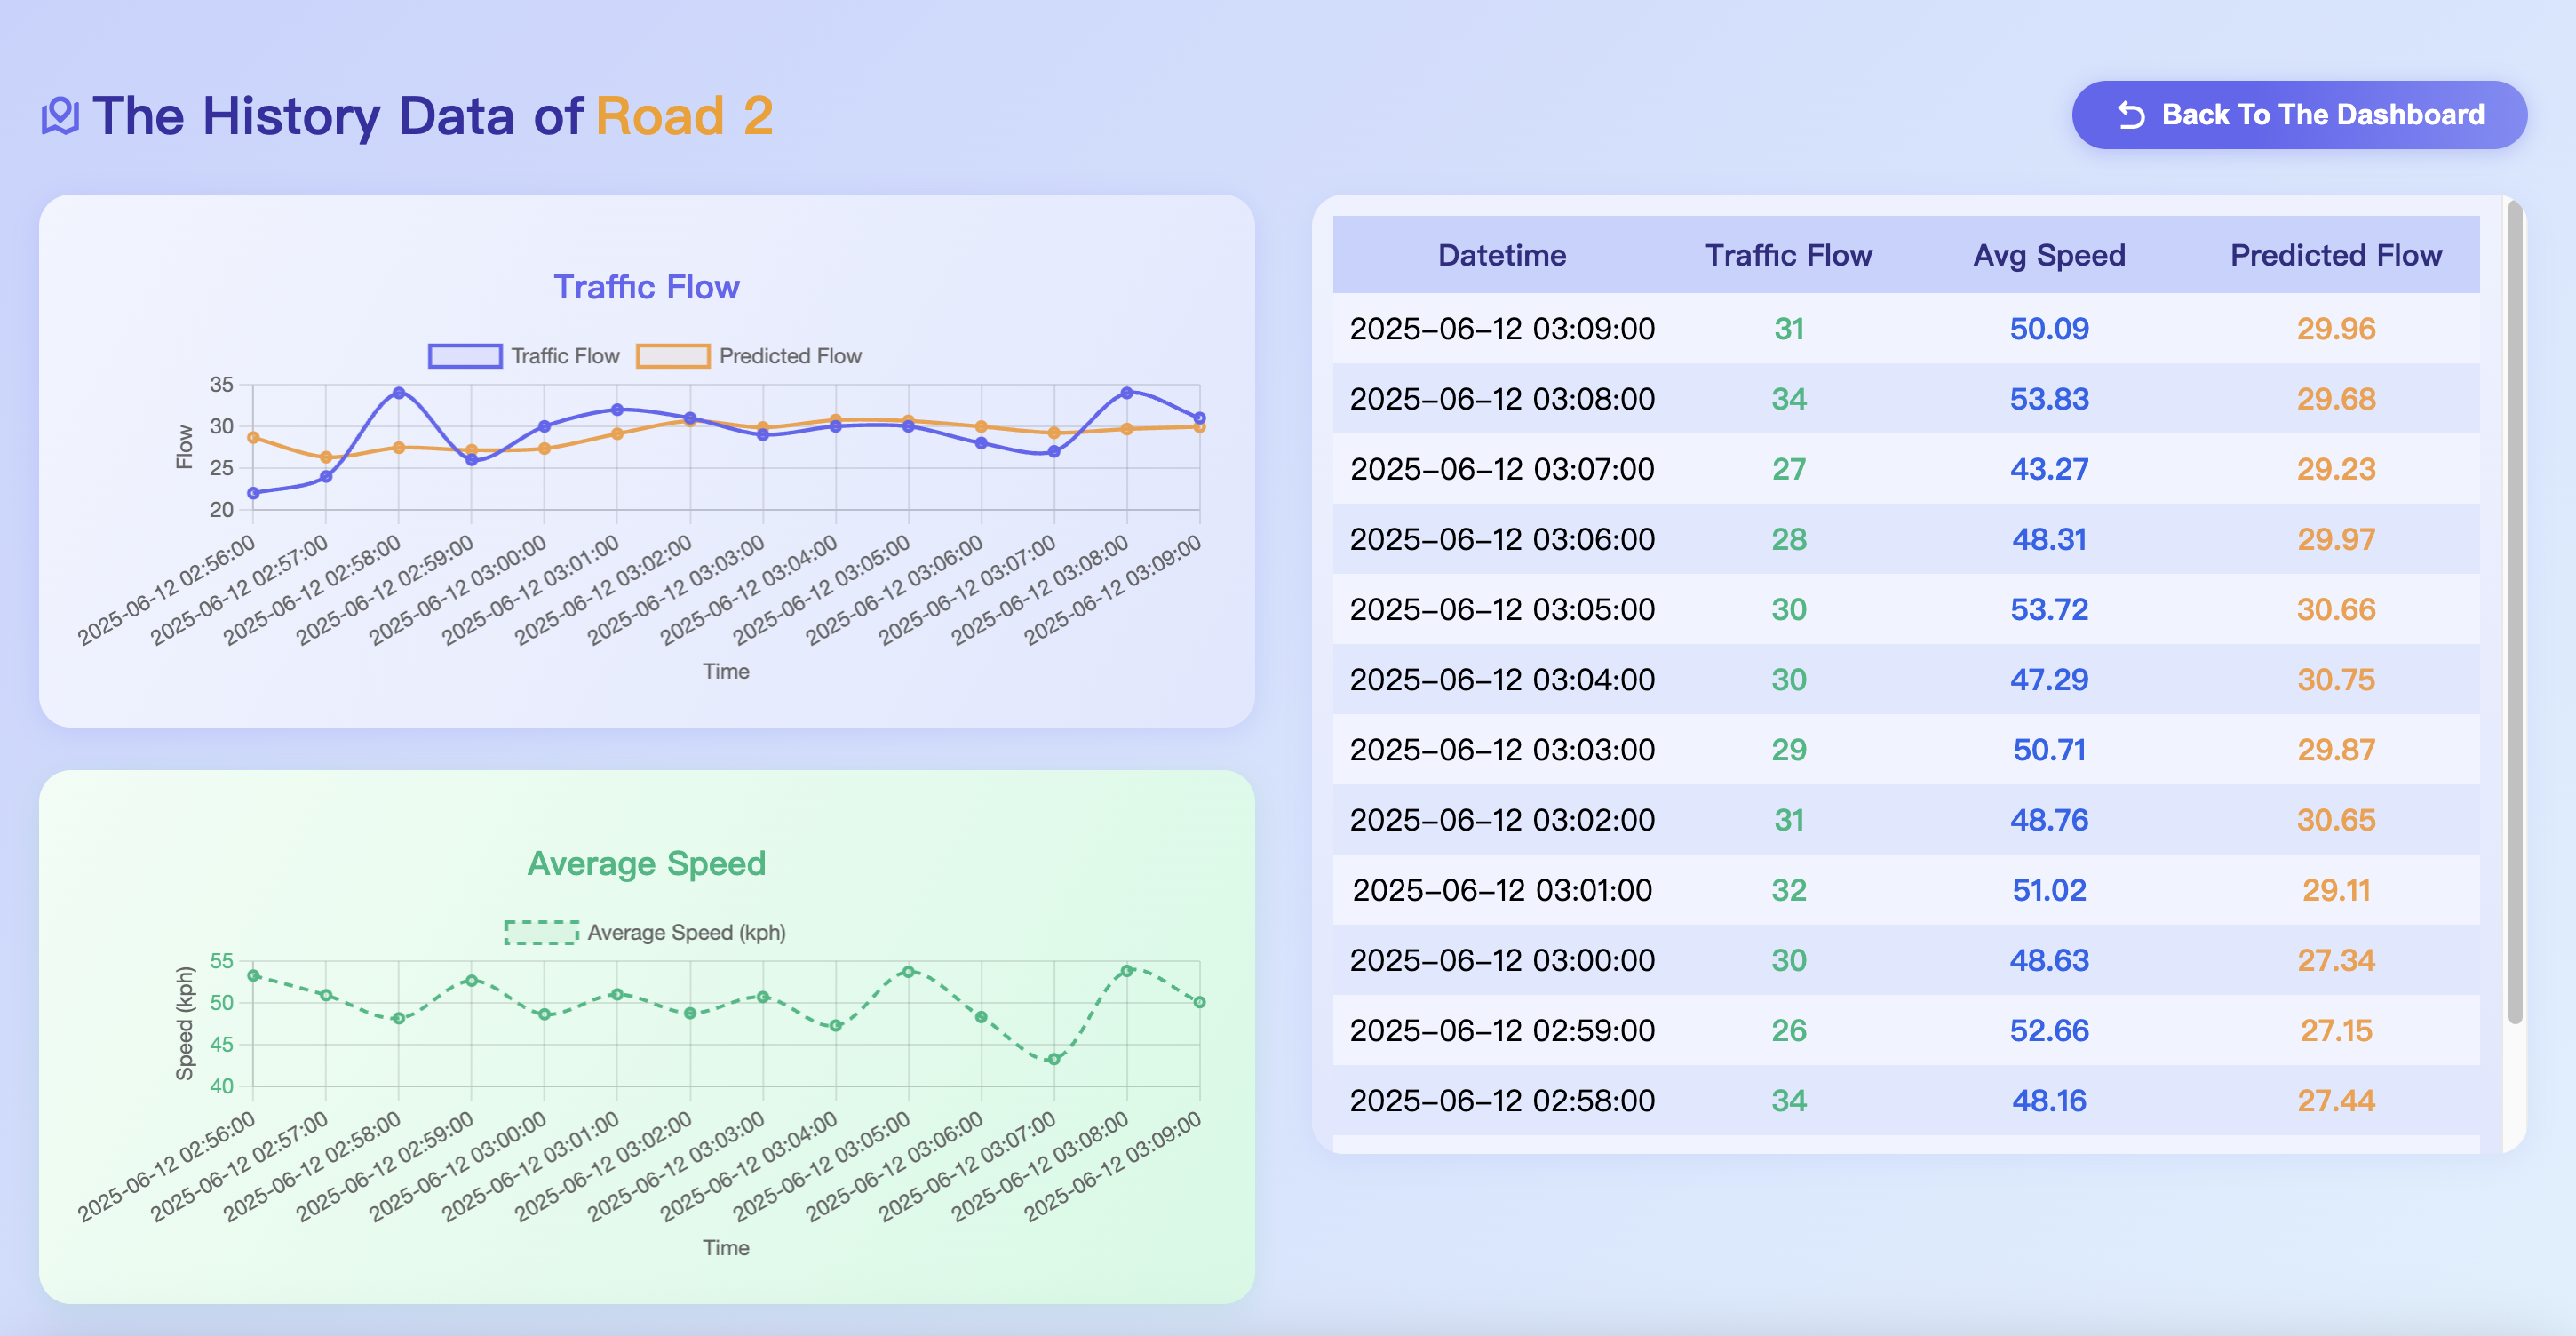Click the 03:07:00 lowest point on speed chart
The height and width of the screenshot is (1336, 2576).
pyautogui.click(x=1054, y=1059)
